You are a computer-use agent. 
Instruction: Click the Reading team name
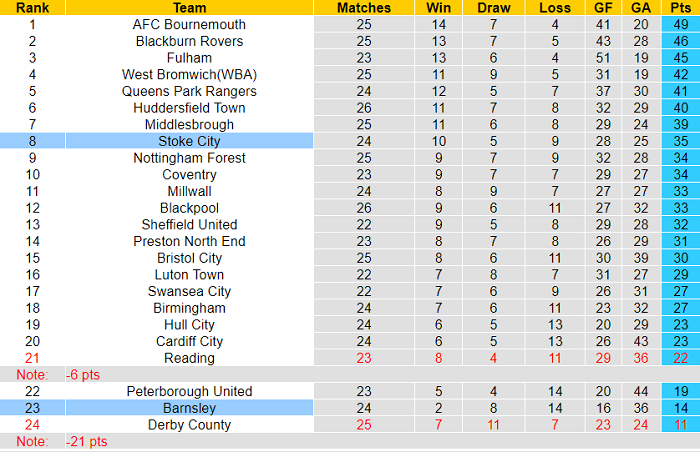(189, 358)
